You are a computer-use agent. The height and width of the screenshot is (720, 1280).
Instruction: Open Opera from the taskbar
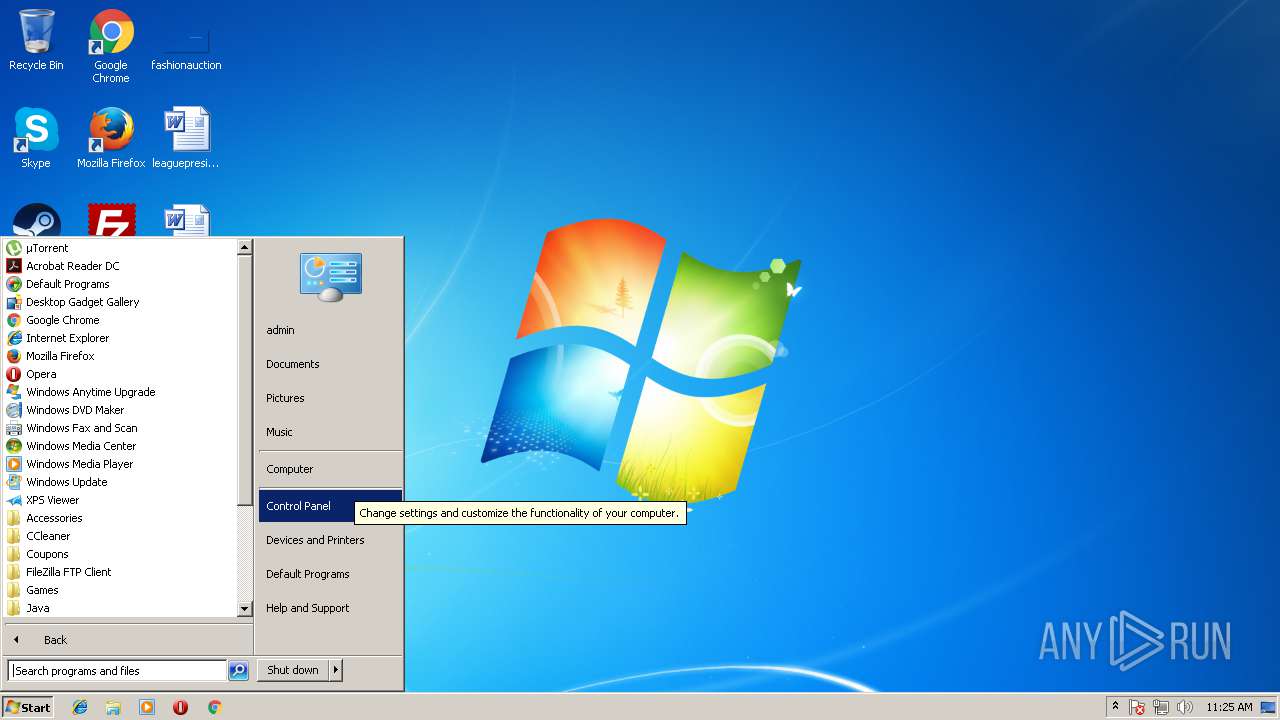(x=180, y=707)
